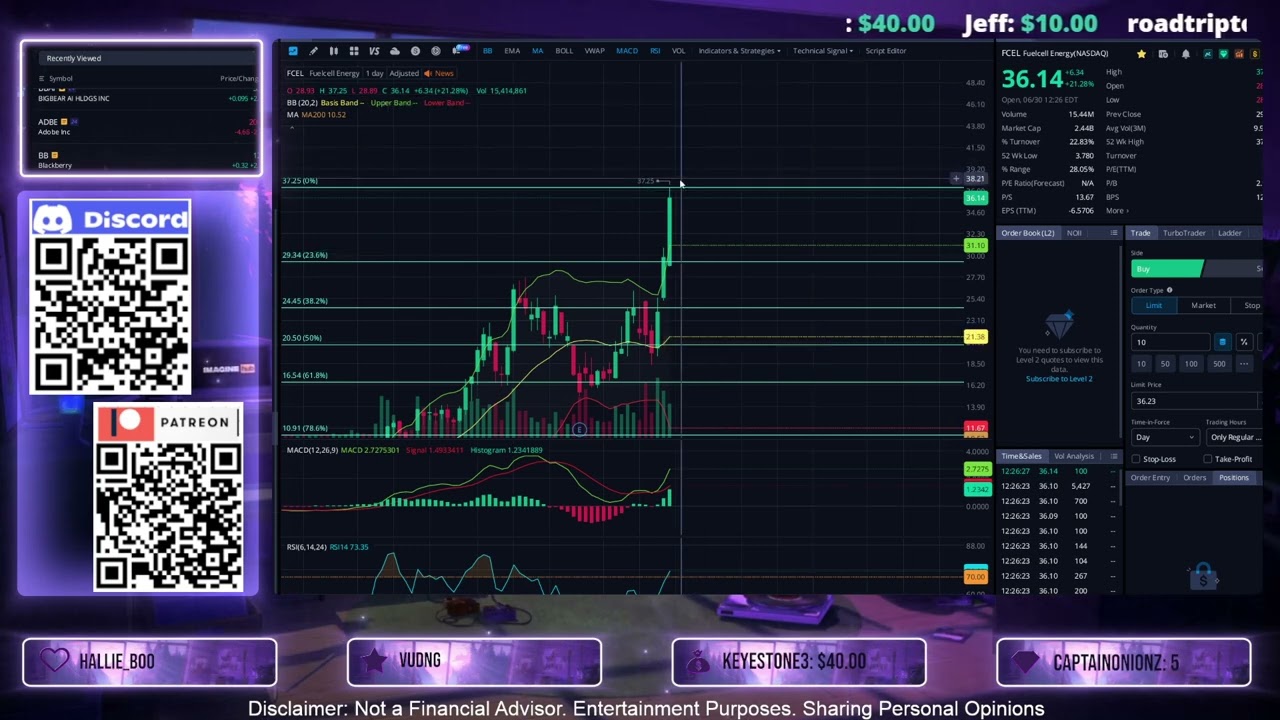Toggle the RSI indicator

(x=655, y=51)
